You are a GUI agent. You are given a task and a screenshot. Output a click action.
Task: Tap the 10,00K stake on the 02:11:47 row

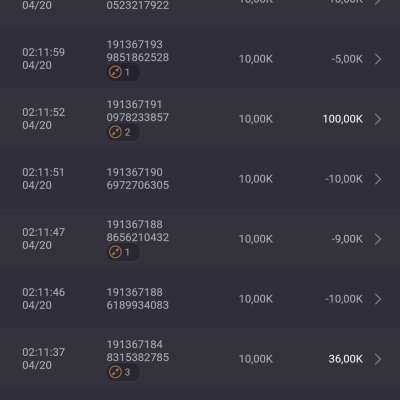coord(256,239)
